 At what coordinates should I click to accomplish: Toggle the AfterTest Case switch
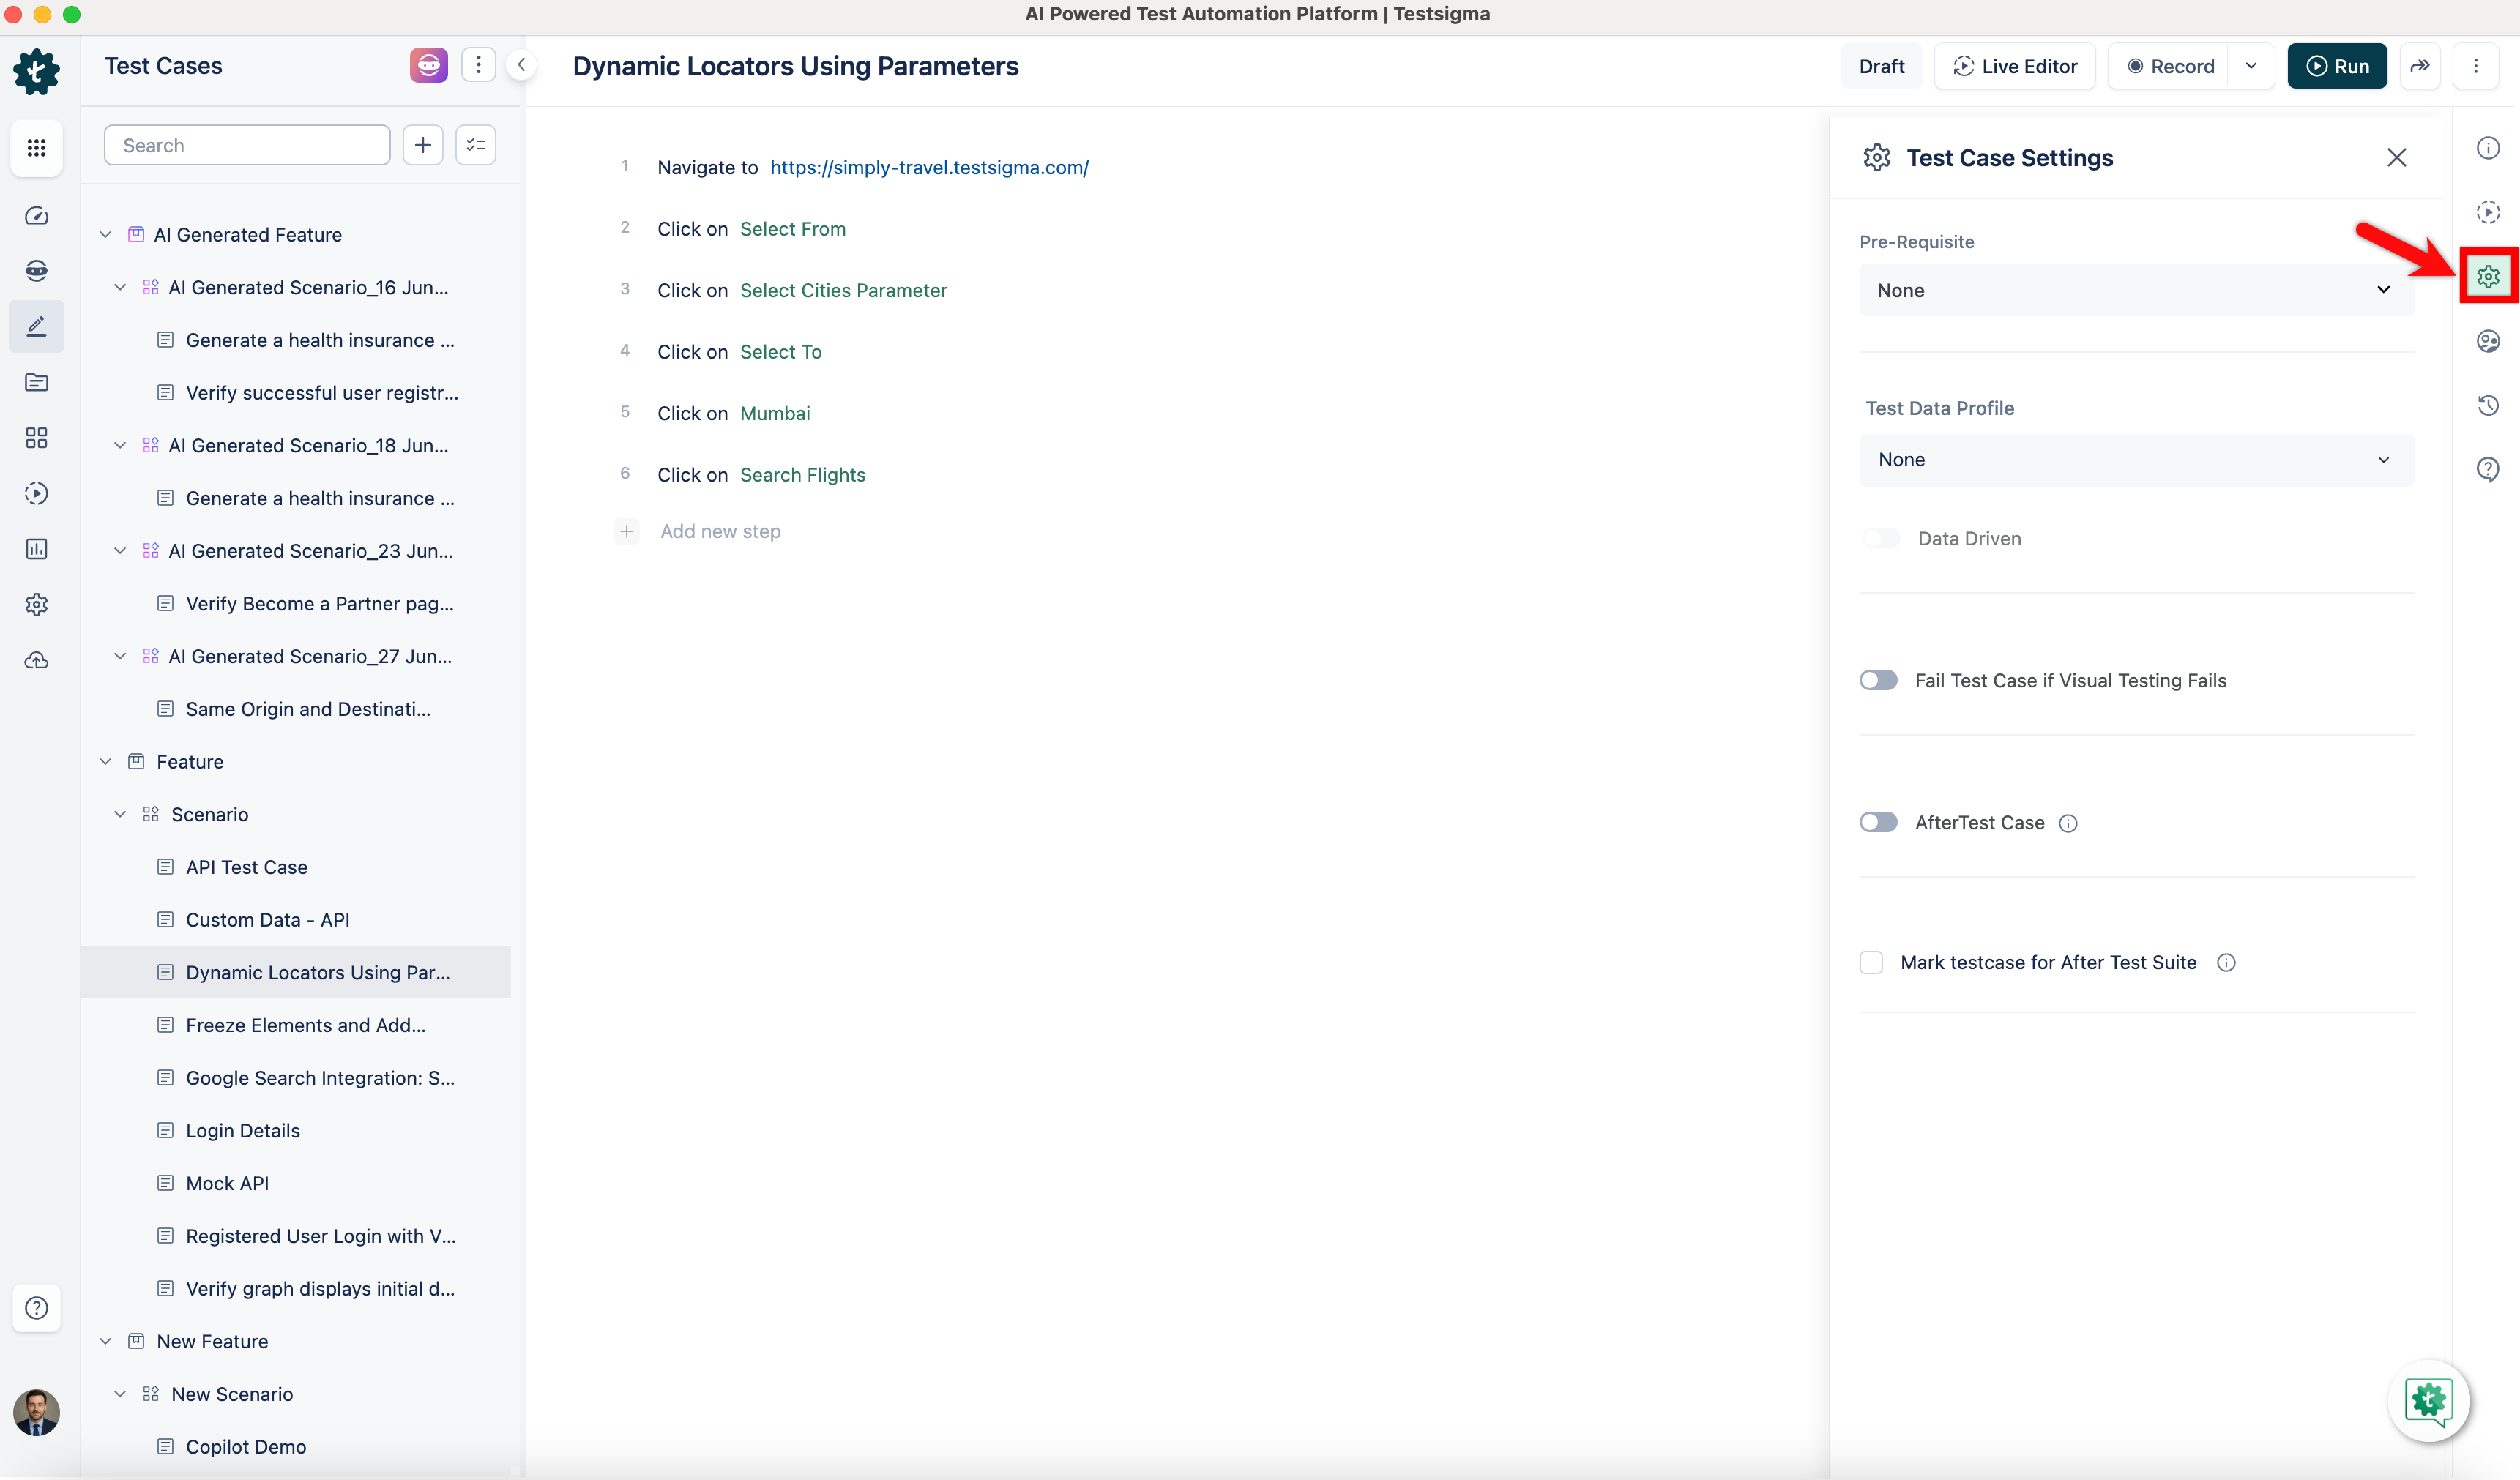click(x=1878, y=822)
